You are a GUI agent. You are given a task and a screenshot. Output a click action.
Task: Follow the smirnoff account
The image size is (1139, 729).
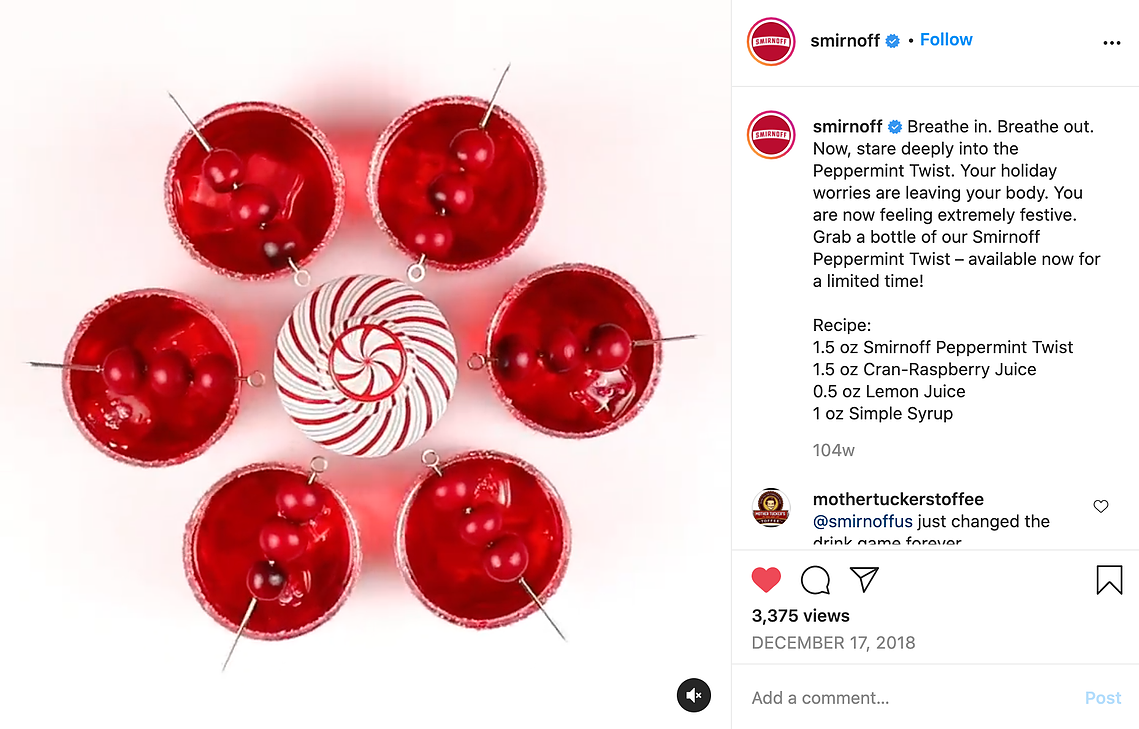(x=946, y=40)
